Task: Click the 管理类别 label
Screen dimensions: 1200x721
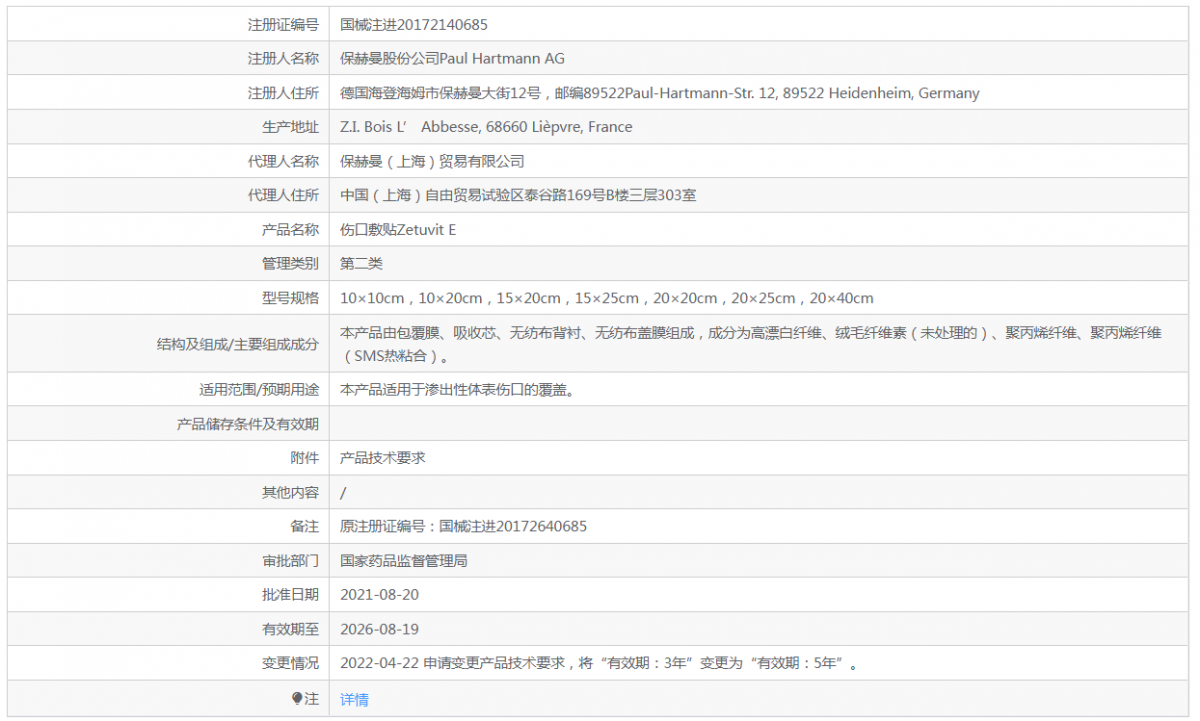Action: (290, 264)
